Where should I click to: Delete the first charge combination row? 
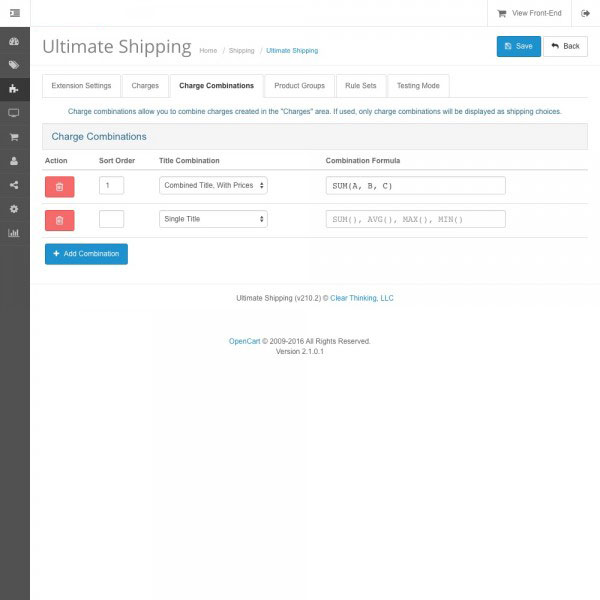59,186
